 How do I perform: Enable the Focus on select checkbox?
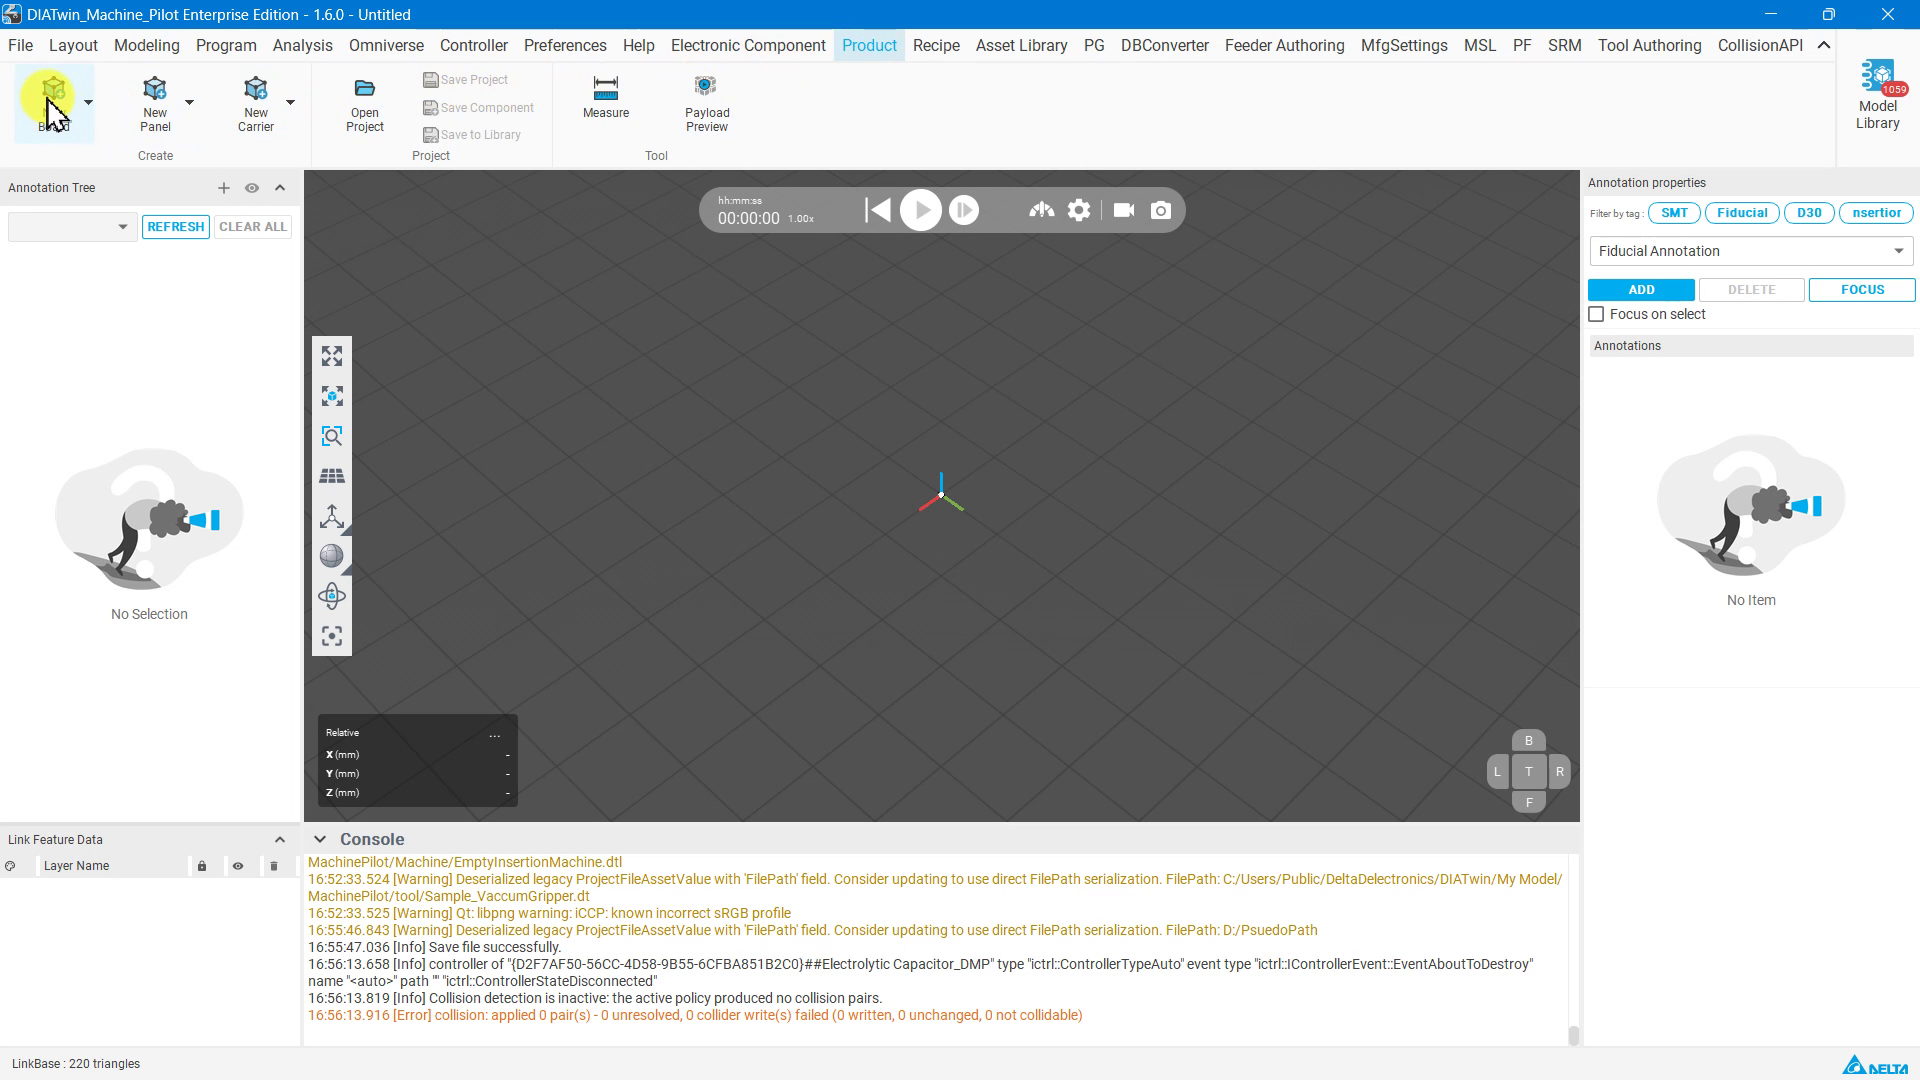tap(1596, 314)
